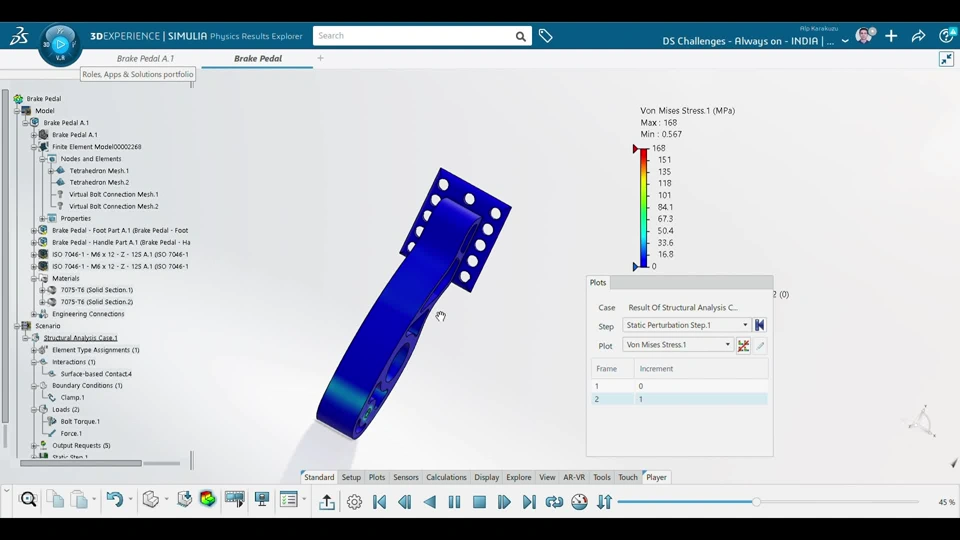Collapse the Model tree node
Screen dimensions: 960x540
tap(17, 111)
